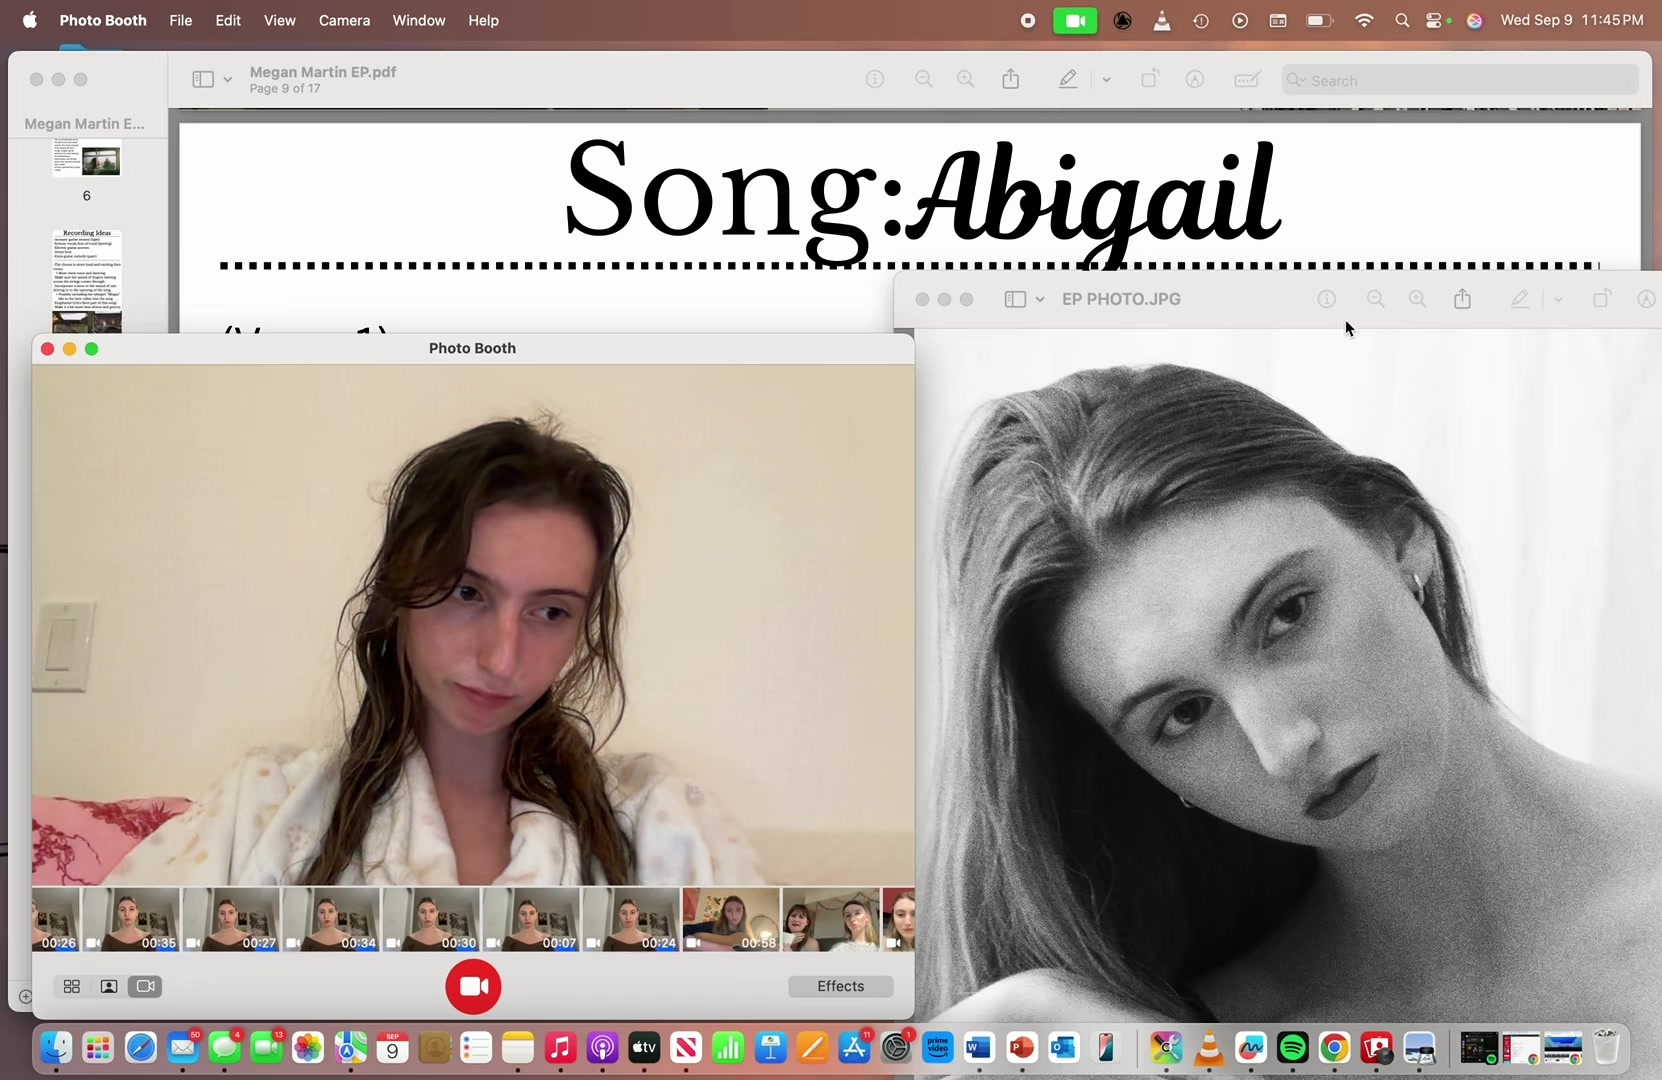The image size is (1662, 1080).
Task: Select the highlight pen in Megan Martin EP.pdf toolbar
Action: coord(1068,79)
